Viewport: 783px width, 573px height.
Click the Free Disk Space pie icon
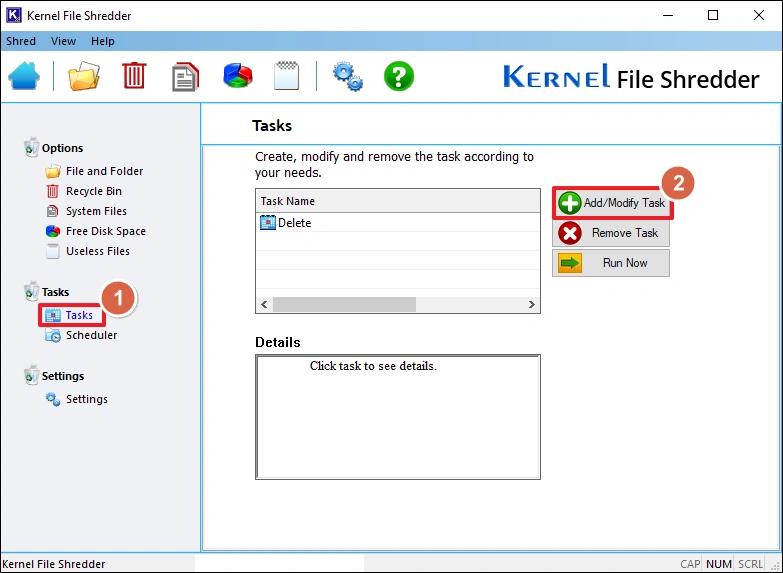[237, 77]
